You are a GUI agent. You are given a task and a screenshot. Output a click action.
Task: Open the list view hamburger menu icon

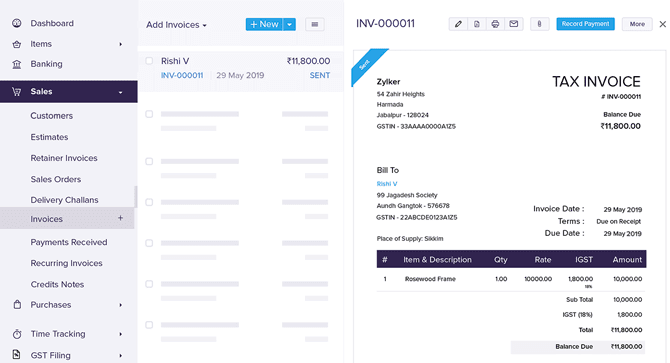click(x=315, y=24)
